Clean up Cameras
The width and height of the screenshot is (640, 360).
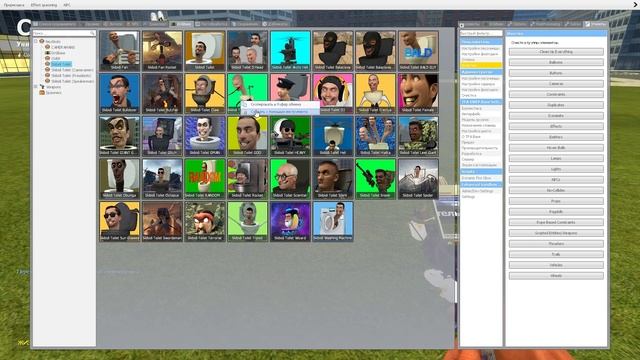[x=556, y=84]
